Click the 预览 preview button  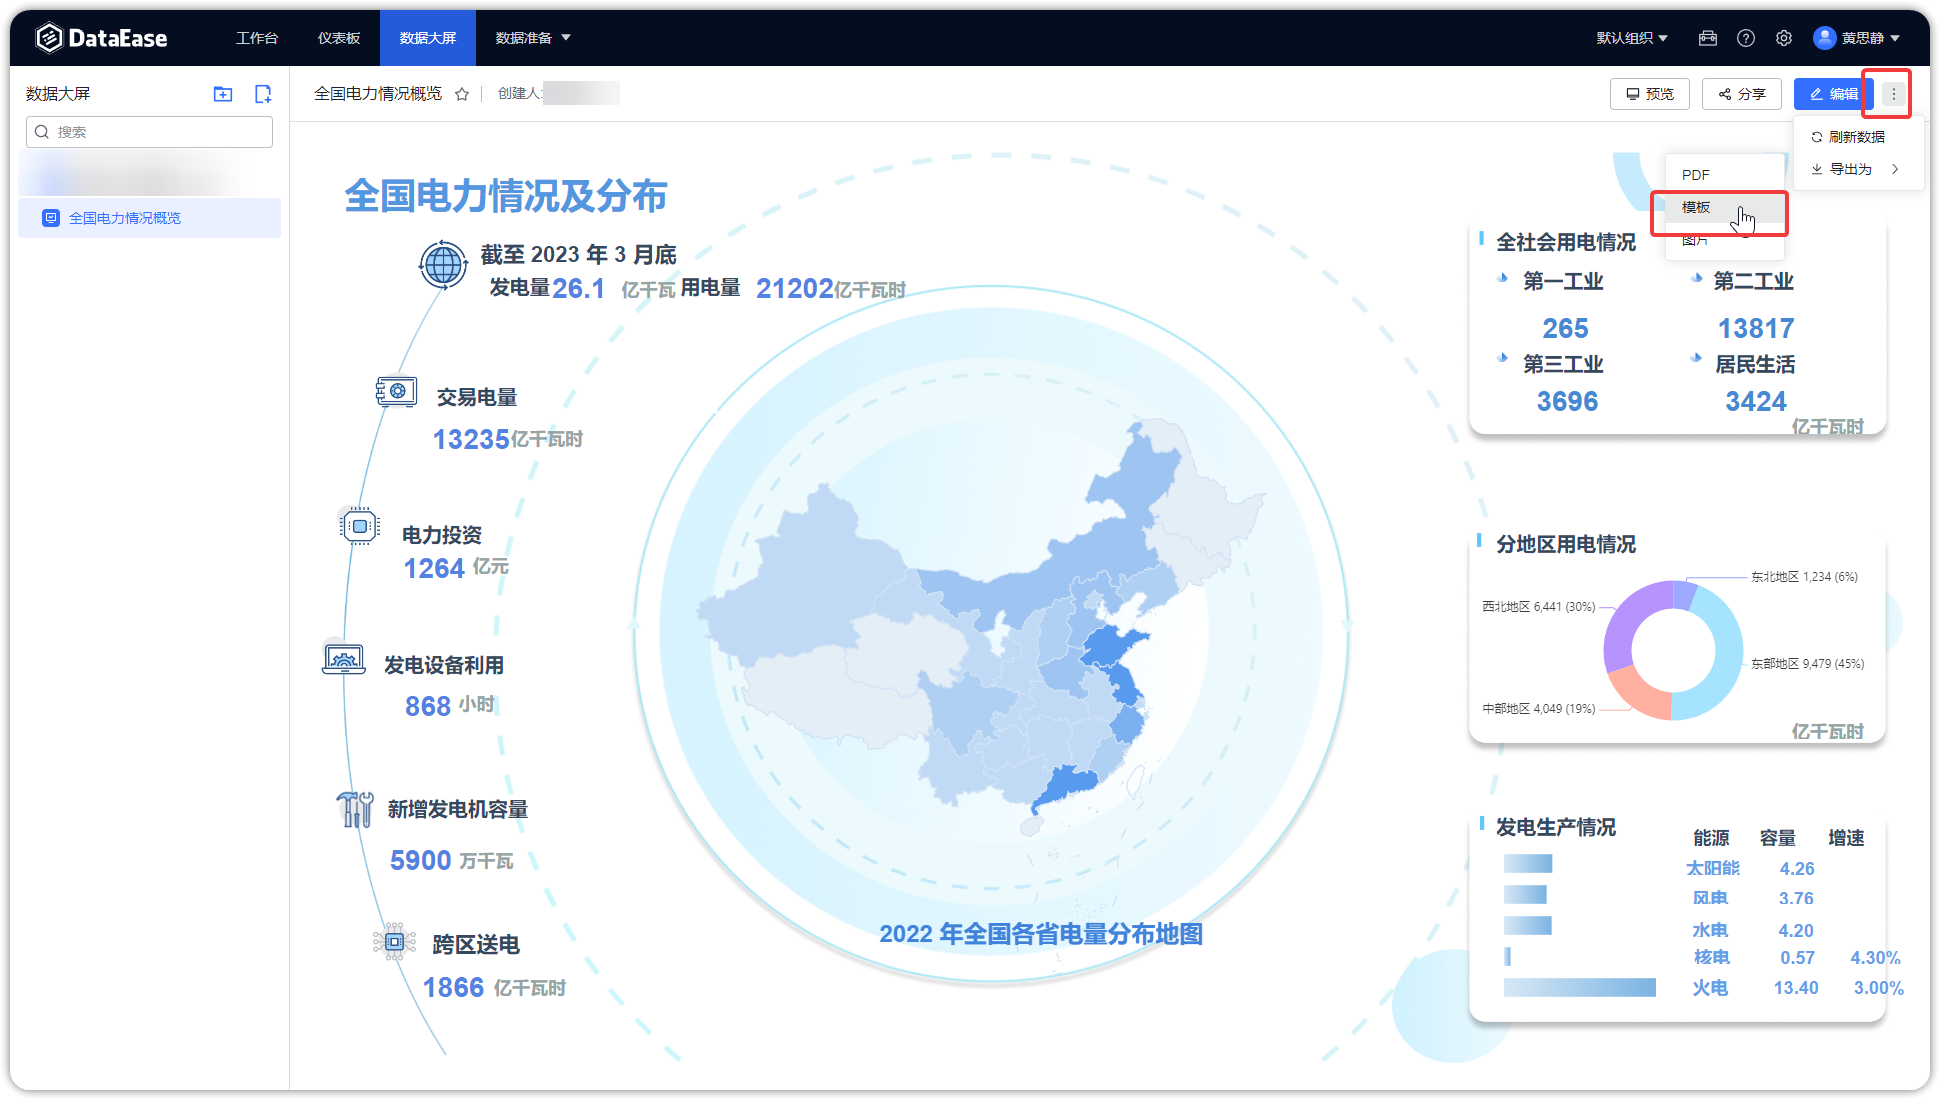tap(1650, 94)
